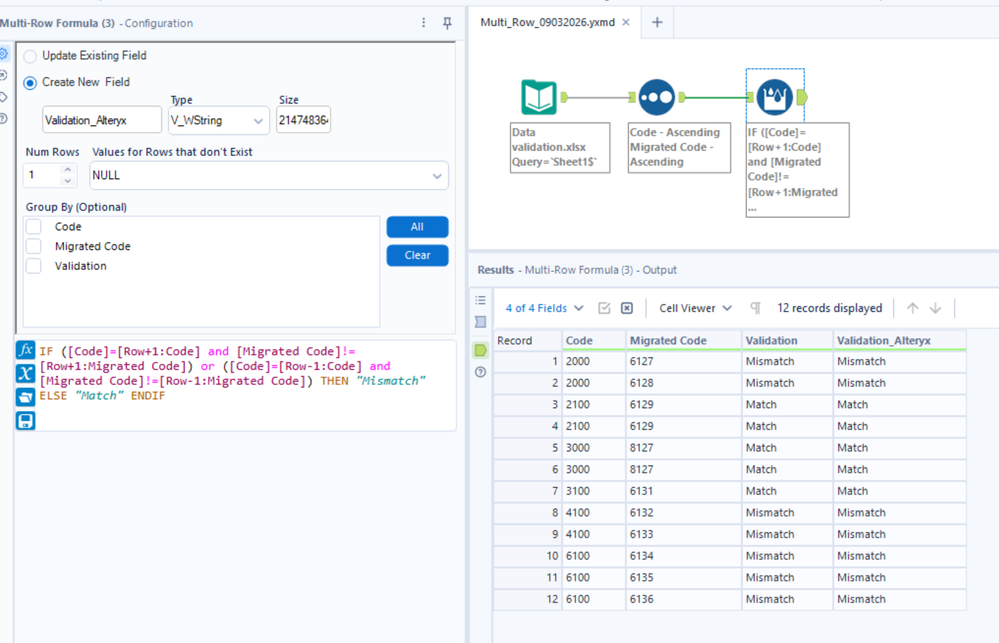Open the Type V_WString dropdown
999x643 pixels.
(219, 120)
